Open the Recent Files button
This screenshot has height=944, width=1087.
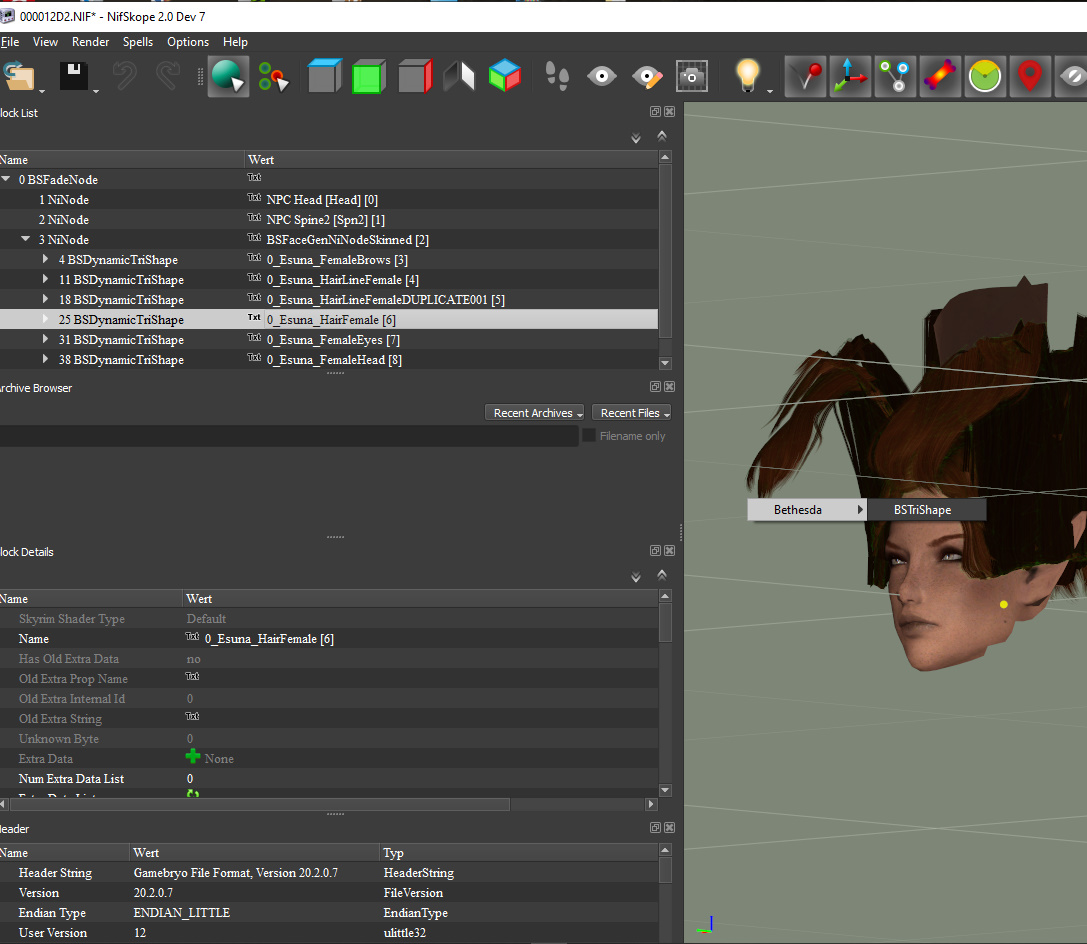630,413
